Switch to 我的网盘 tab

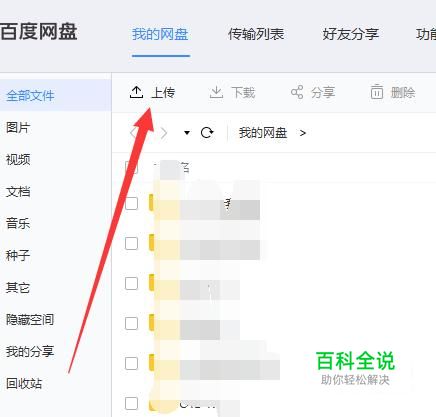160,34
